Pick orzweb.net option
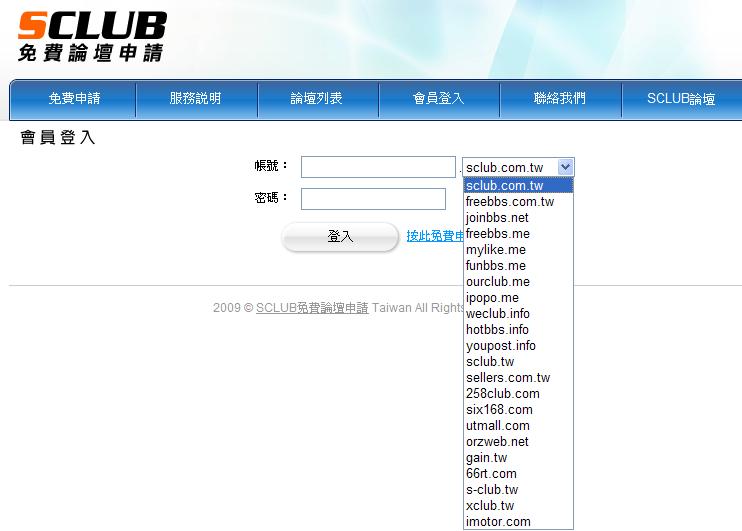Image resolution: width=742 pixels, height=531 pixels. tap(518, 442)
